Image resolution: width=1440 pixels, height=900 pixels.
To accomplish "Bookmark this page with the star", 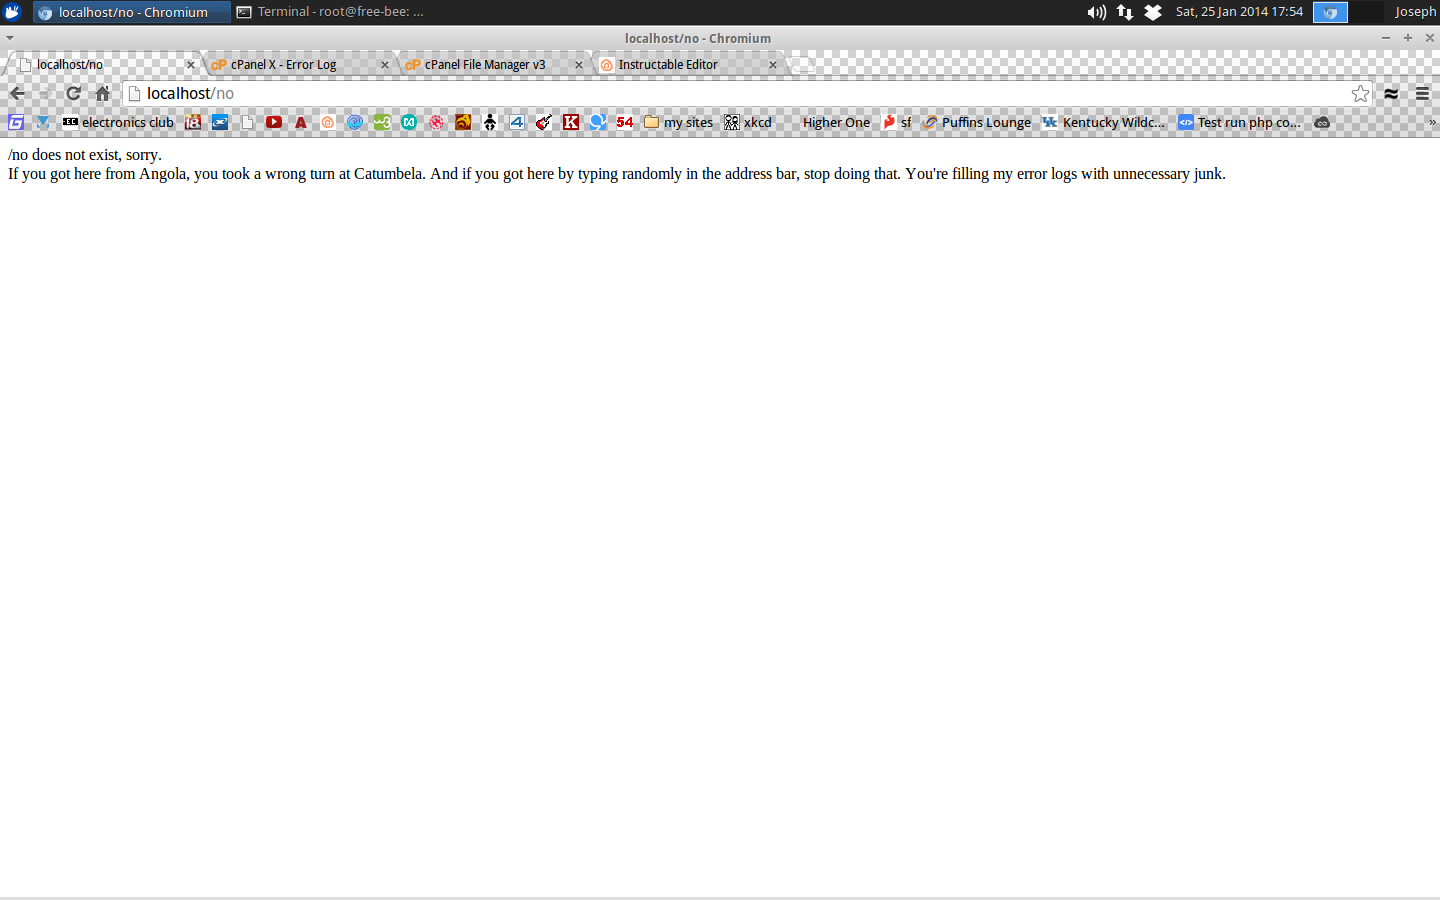I will [1360, 92].
